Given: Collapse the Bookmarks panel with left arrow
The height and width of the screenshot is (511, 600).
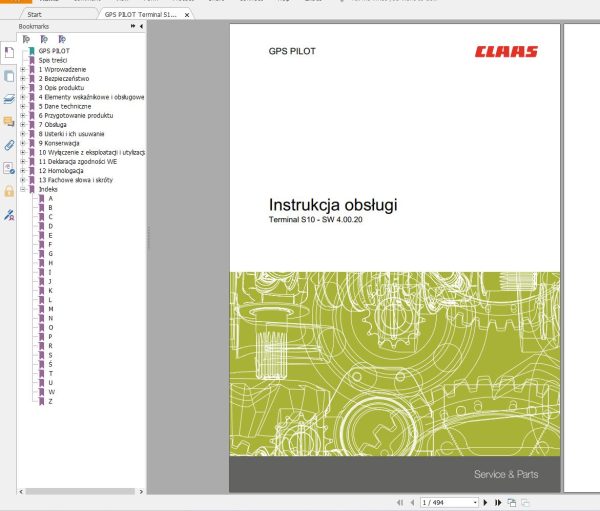Looking at the screenshot, I should (x=141, y=26).
